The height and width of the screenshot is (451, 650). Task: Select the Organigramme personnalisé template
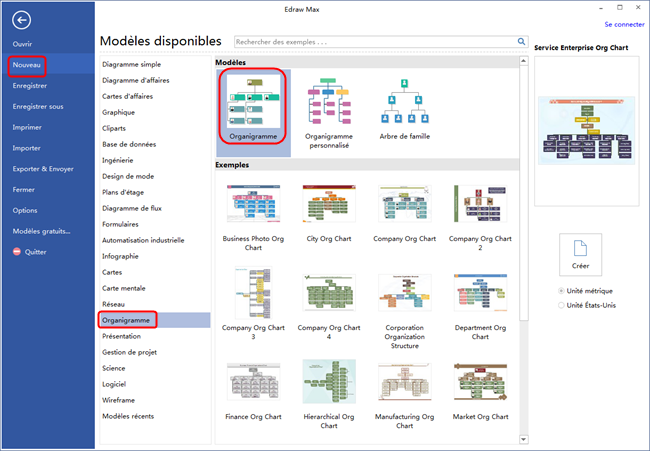[x=329, y=113]
